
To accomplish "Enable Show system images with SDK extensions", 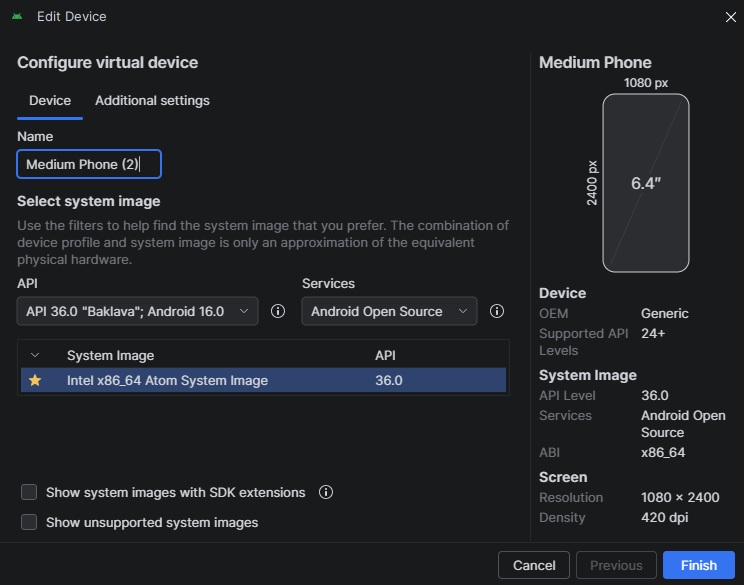I will tap(29, 492).
